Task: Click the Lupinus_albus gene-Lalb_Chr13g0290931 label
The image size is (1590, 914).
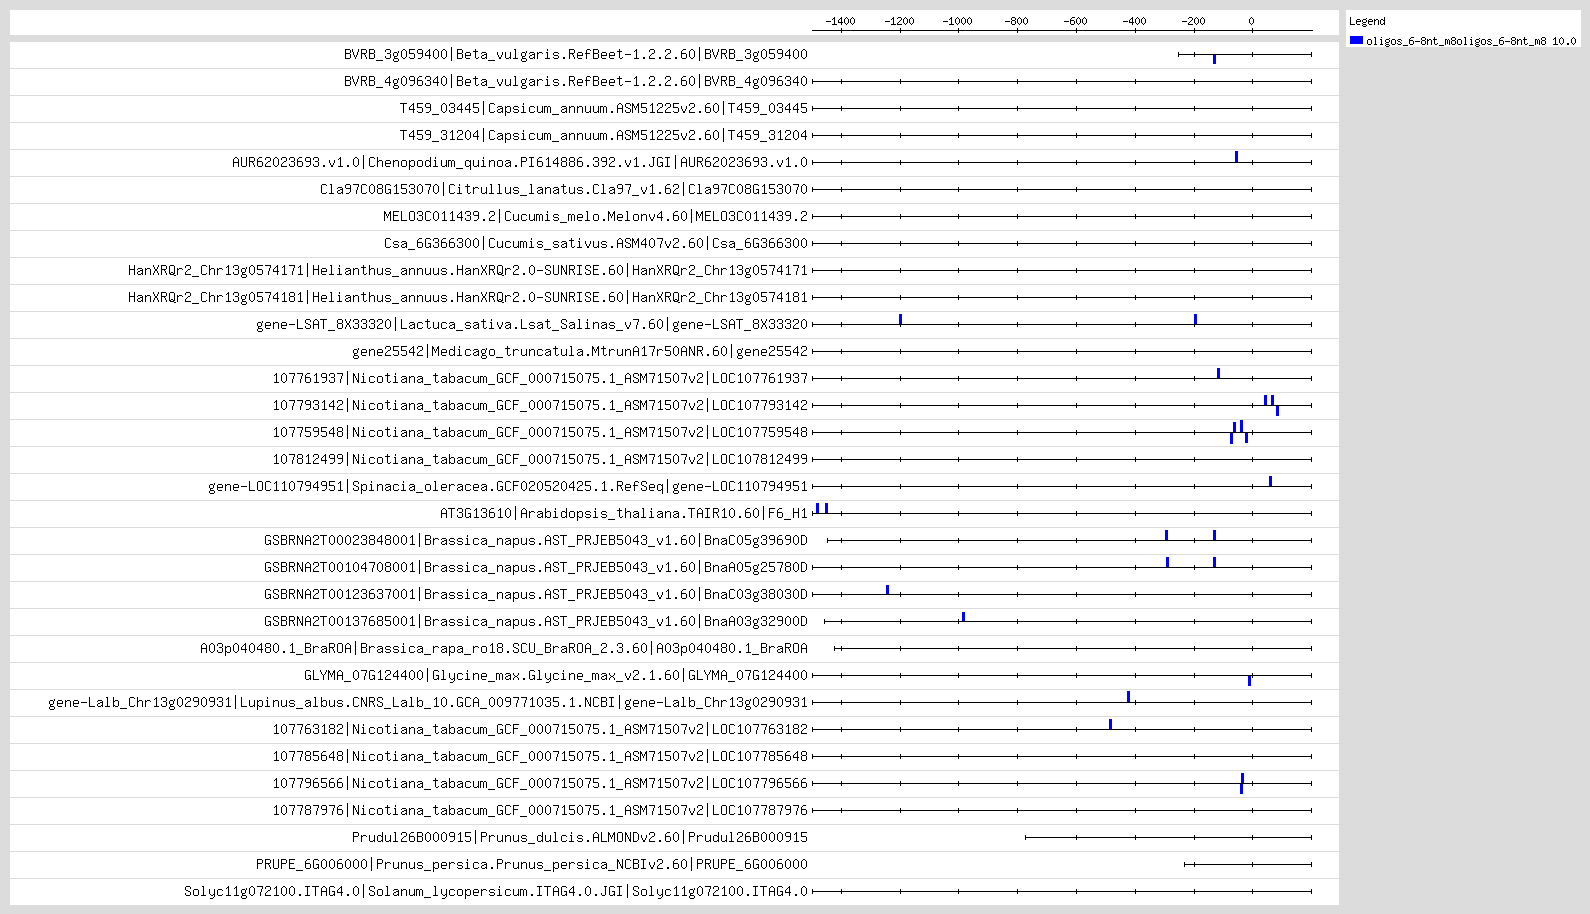Action: (x=428, y=702)
